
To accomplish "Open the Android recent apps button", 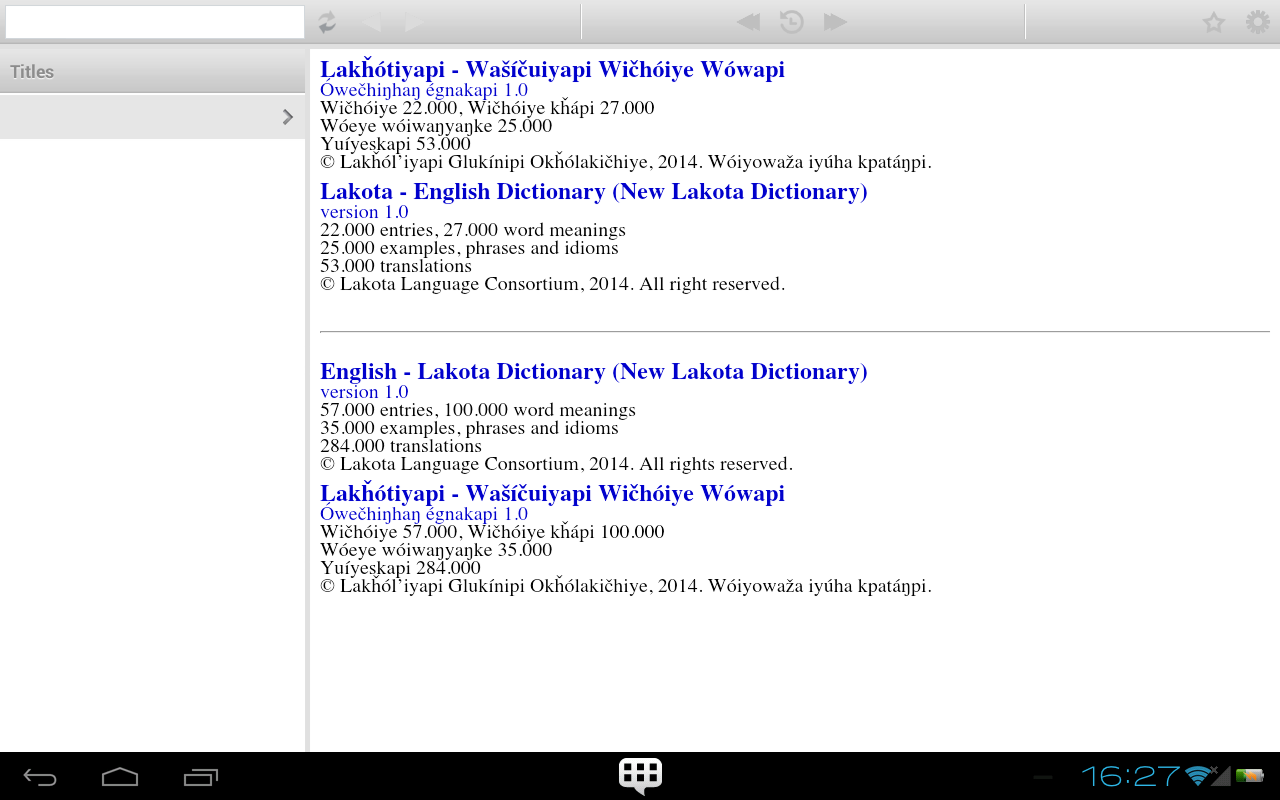I will [201, 777].
